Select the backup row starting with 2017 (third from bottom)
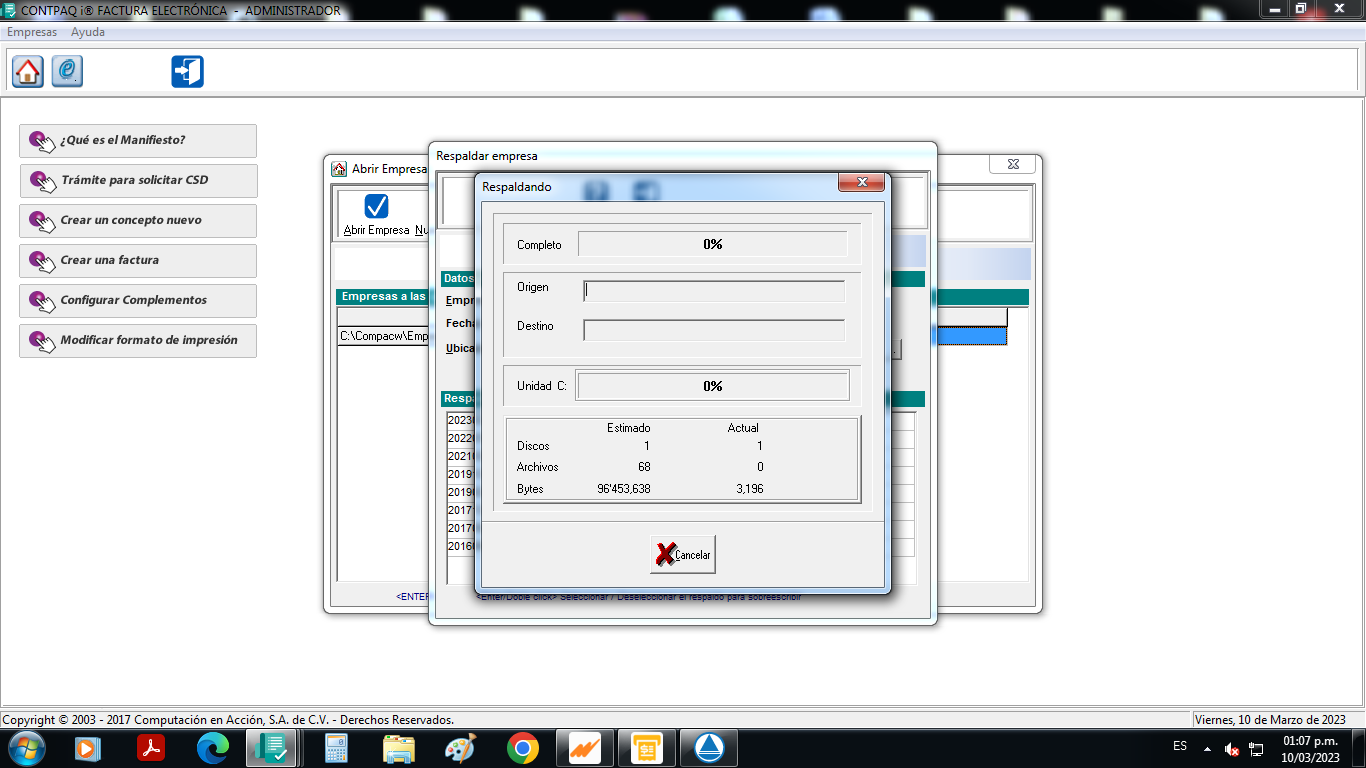 (461, 510)
